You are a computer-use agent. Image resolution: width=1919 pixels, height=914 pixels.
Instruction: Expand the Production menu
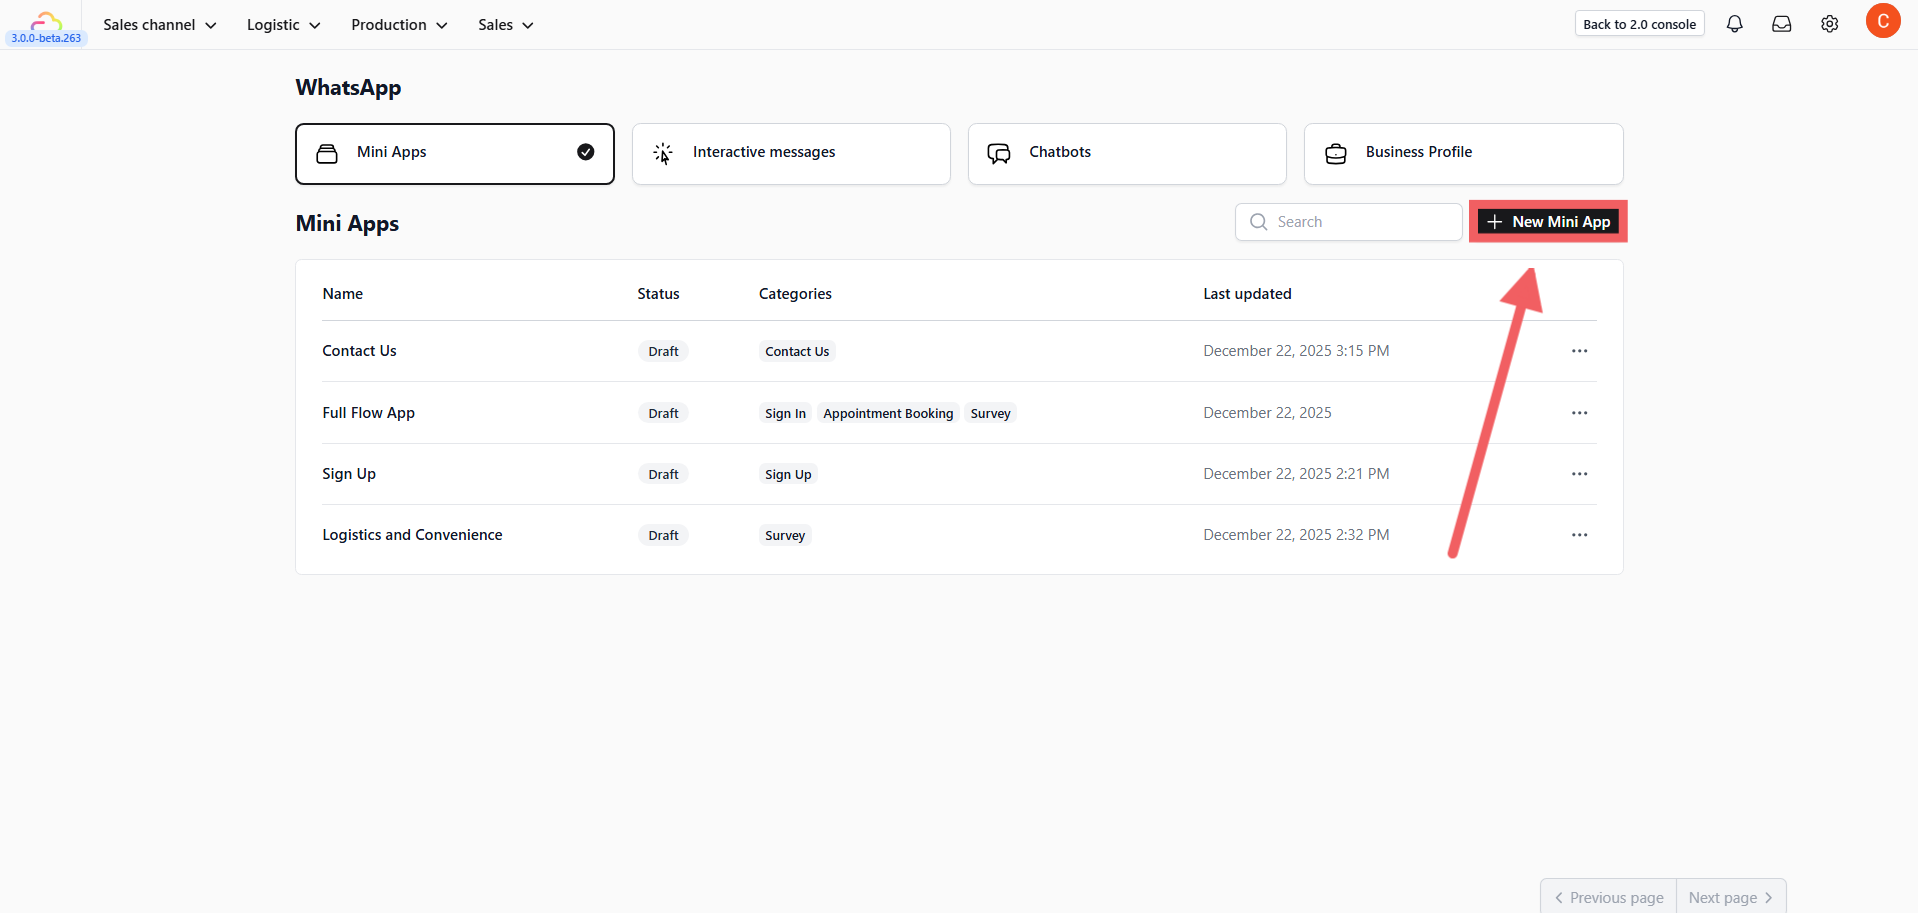pyautogui.click(x=399, y=25)
